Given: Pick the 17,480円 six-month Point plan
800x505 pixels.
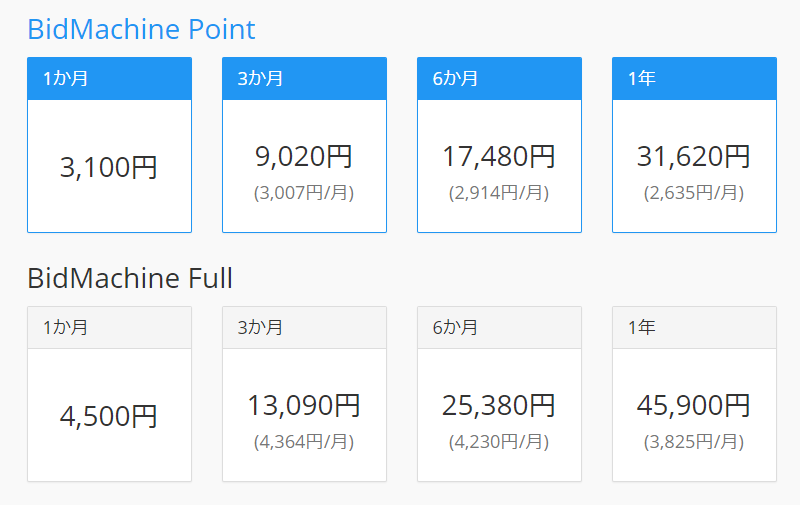Looking at the screenshot, I should pyautogui.click(x=499, y=157).
